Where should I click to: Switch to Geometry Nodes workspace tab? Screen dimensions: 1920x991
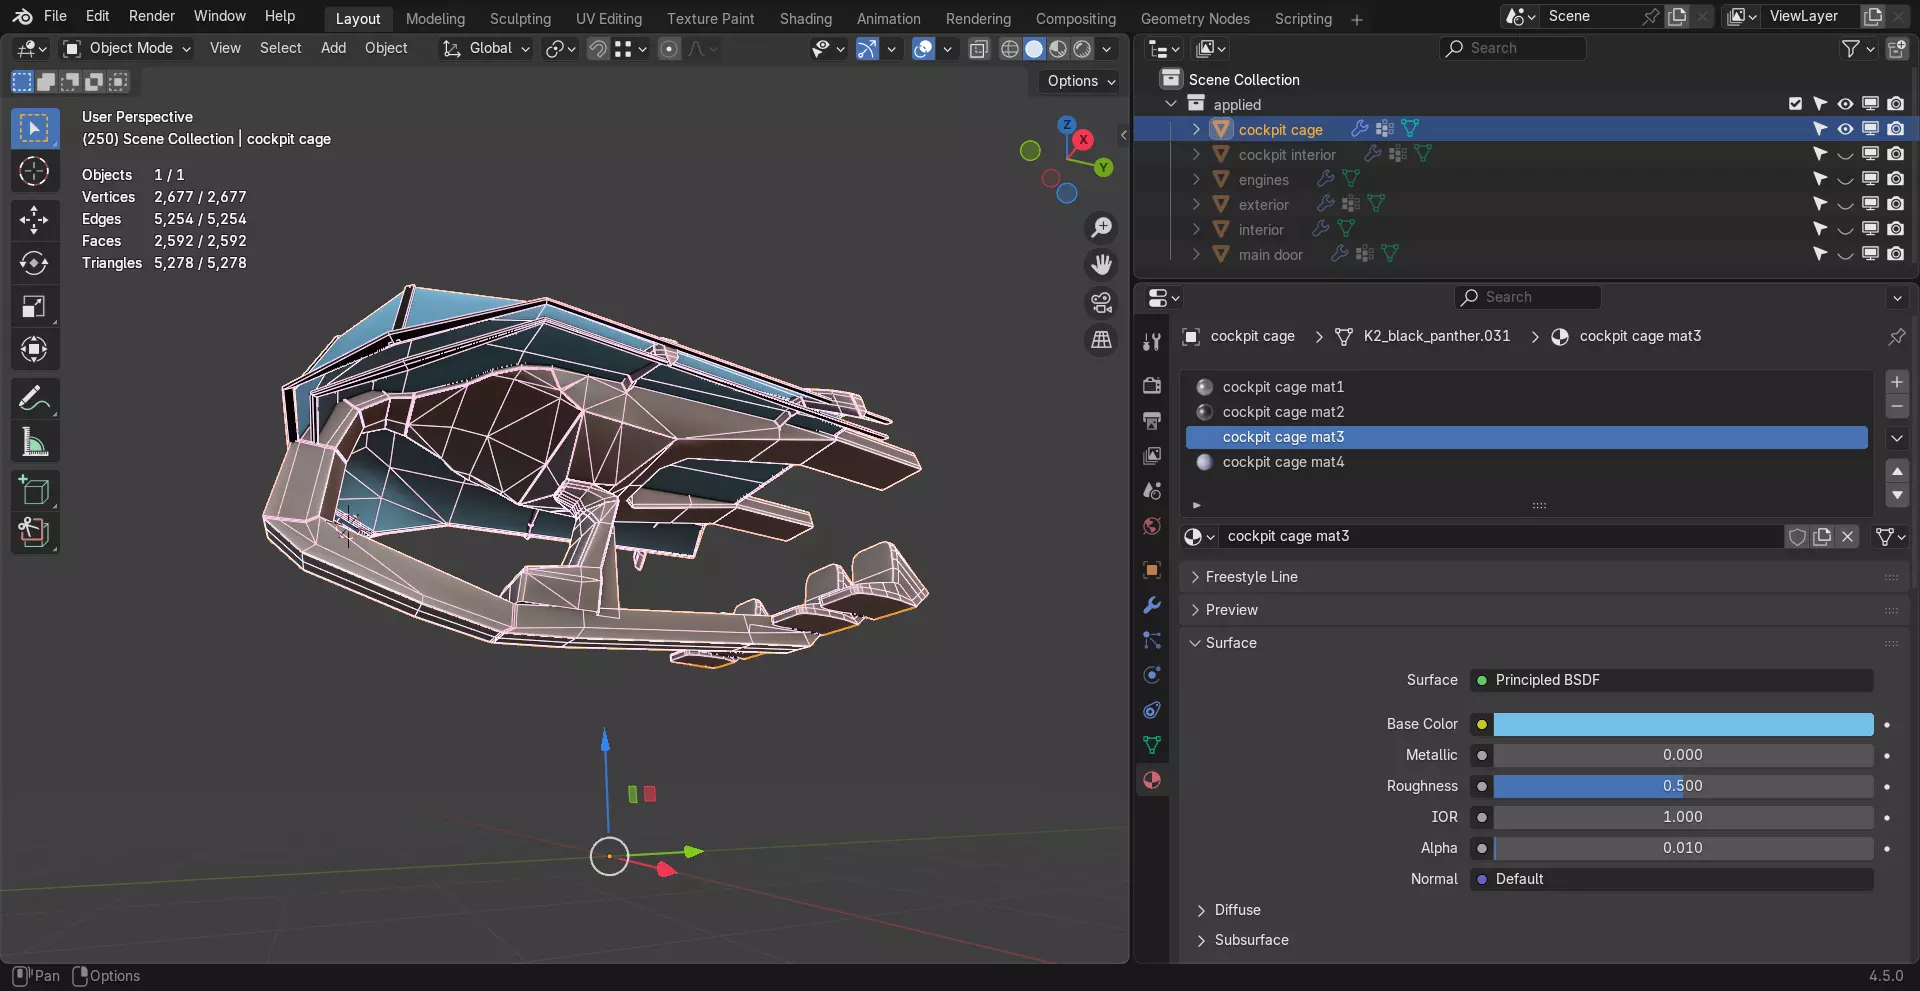[1195, 19]
